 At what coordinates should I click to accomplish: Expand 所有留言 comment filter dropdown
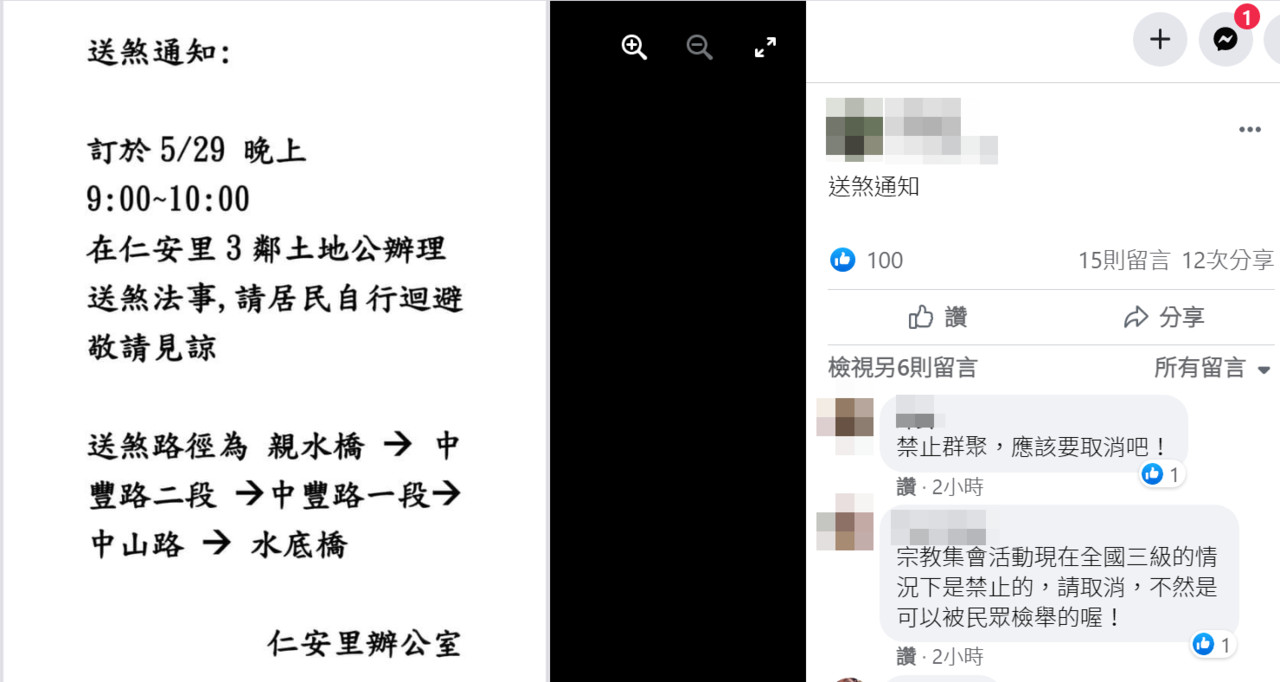click(x=1213, y=368)
